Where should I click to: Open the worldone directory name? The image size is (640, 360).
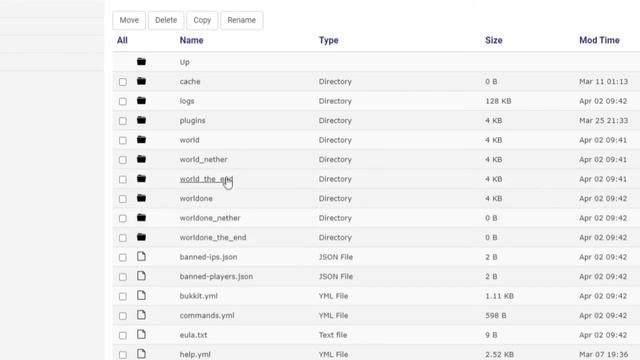click(196, 198)
